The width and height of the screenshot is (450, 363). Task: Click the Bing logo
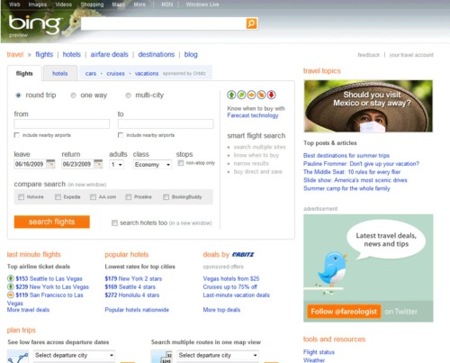[35, 24]
